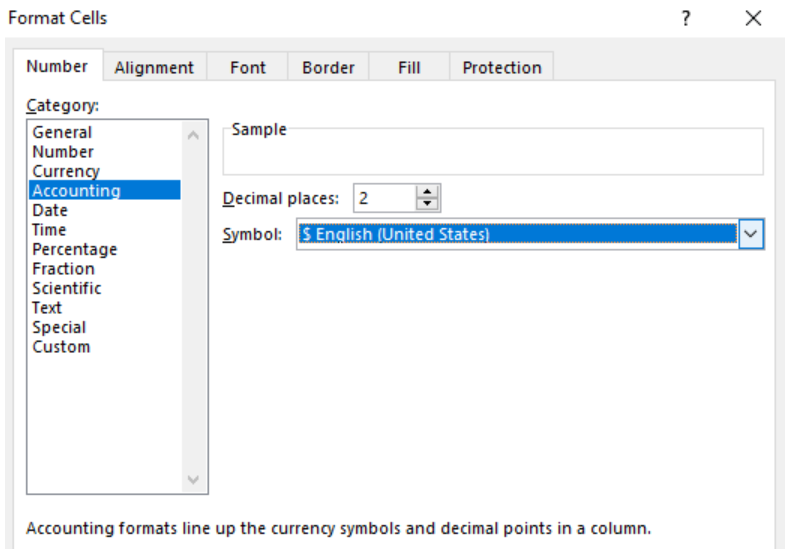Switch to the Alignment tab

[x=154, y=67]
